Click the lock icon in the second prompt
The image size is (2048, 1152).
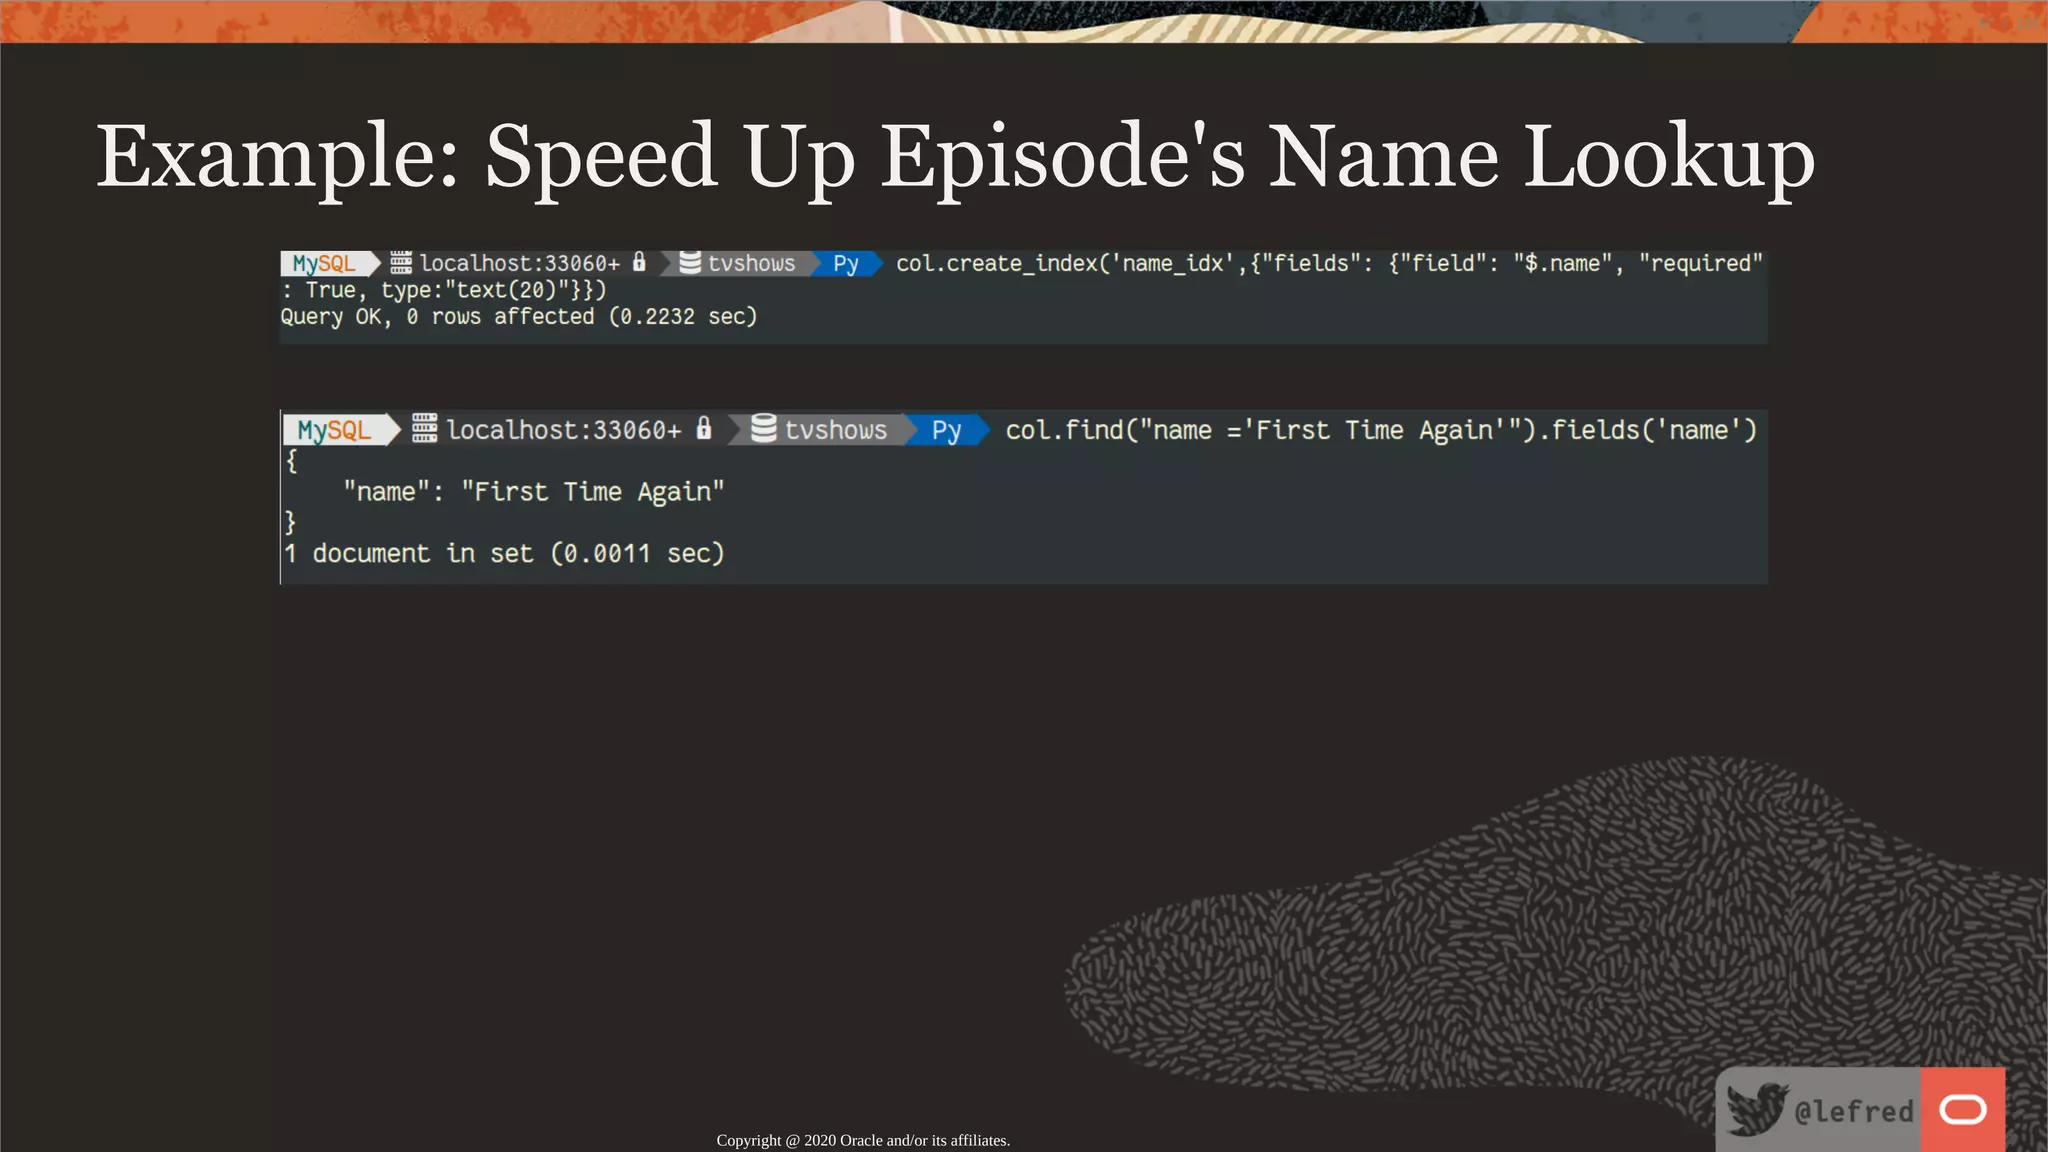pos(704,428)
